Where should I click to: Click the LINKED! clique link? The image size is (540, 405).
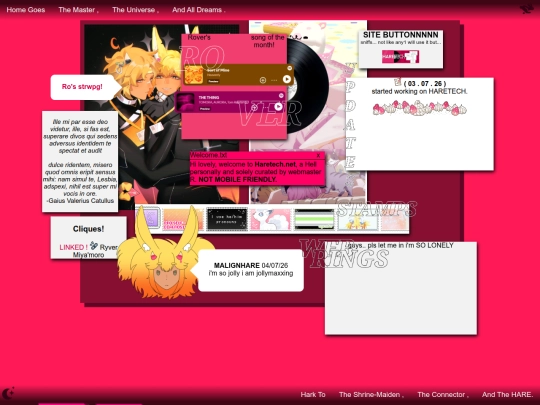coord(73,247)
